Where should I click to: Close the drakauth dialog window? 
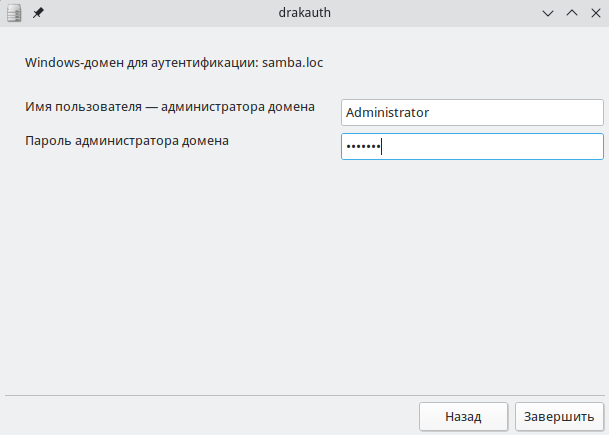595,13
